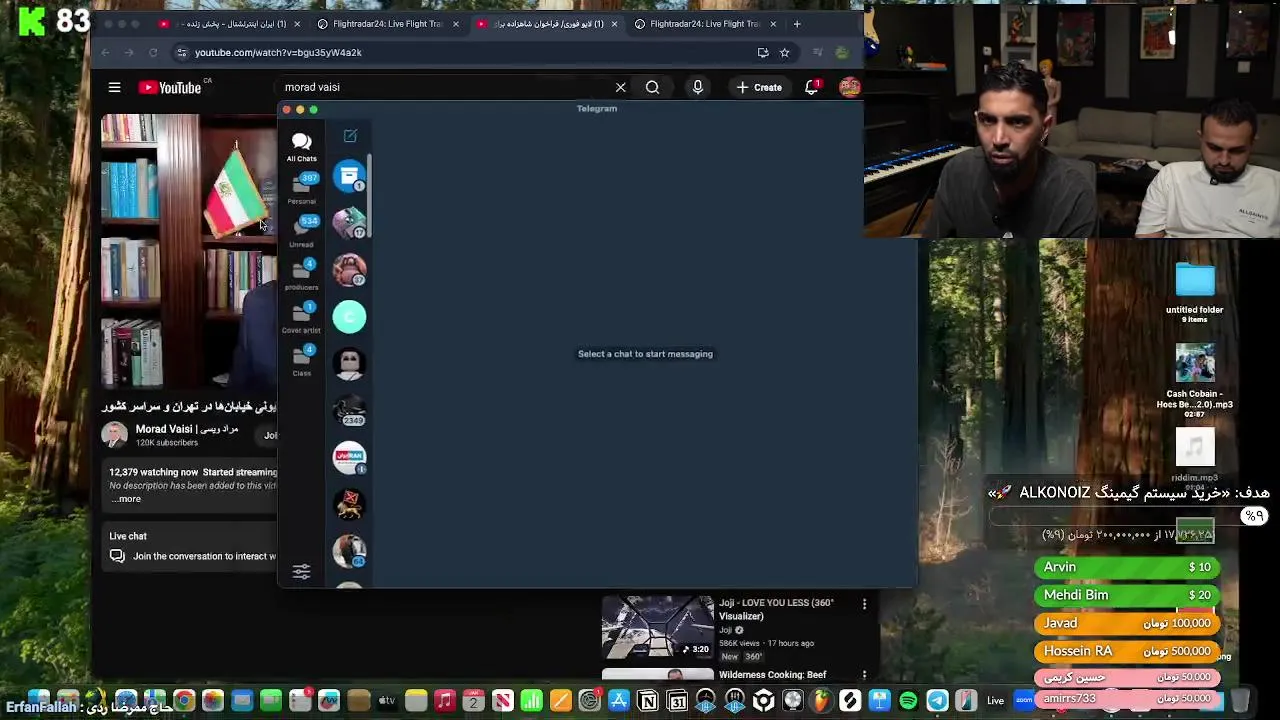Open the Personal folder in Telegram sidebar
The height and width of the screenshot is (720, 1280).
(x=301, y=188)
